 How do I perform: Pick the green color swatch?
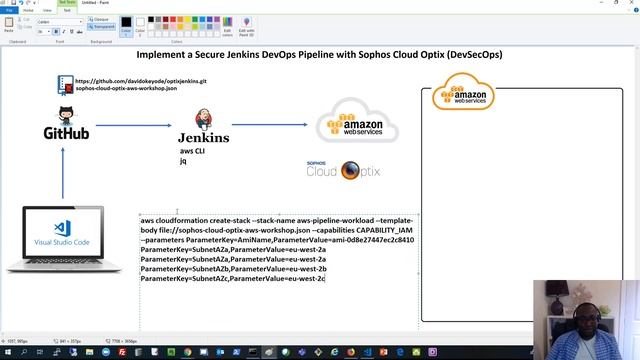pos(195,19)
